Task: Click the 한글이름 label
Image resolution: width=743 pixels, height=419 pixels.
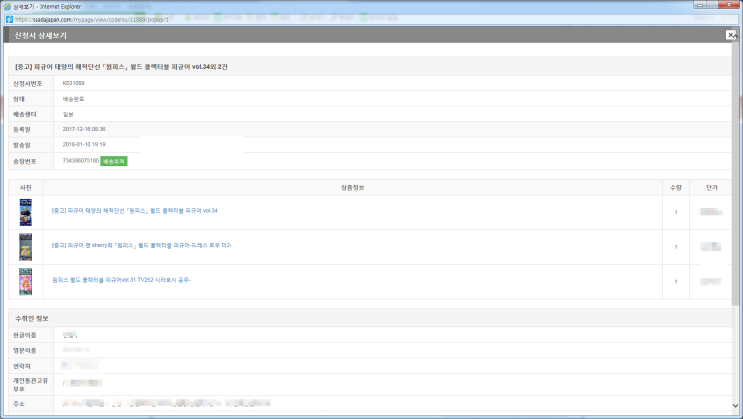Action: click(25, 335)
